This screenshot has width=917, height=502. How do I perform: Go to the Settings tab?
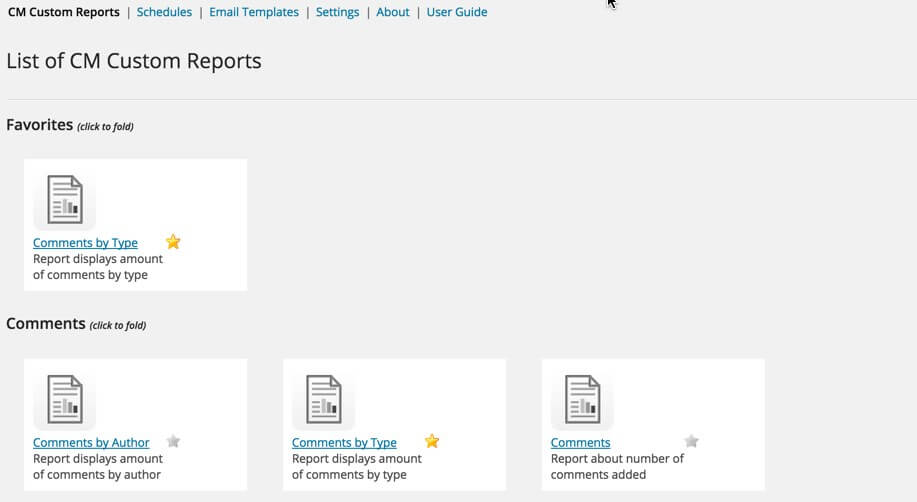click(337, 12)
